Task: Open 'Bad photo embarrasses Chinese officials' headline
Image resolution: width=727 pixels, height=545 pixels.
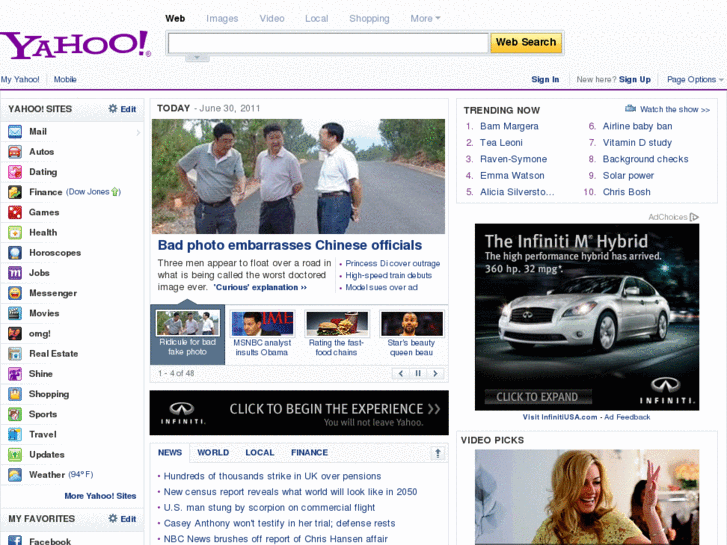Action: pyautogui.click(x=290, y=245)
